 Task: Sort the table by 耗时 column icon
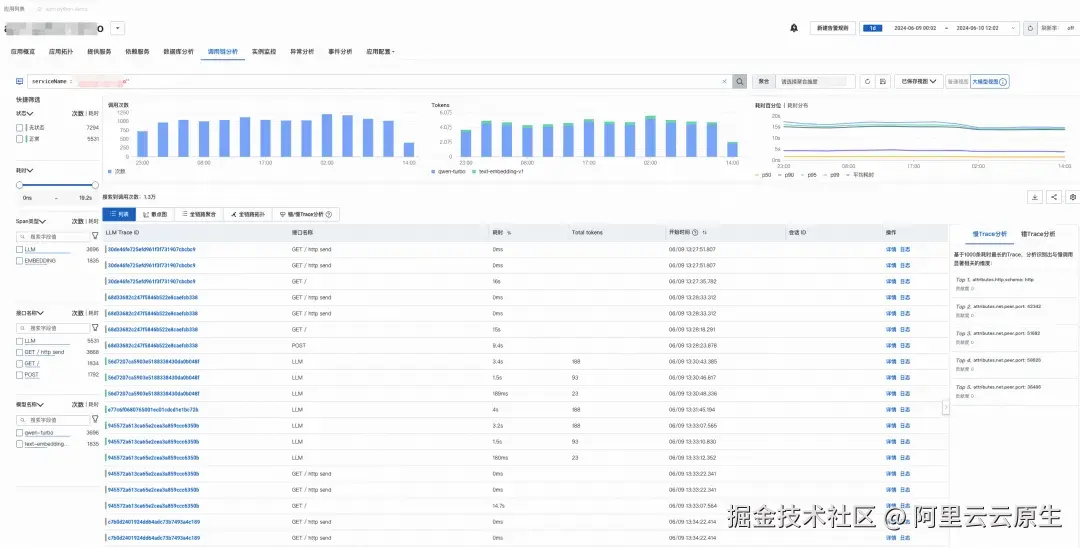coord(509,233)
